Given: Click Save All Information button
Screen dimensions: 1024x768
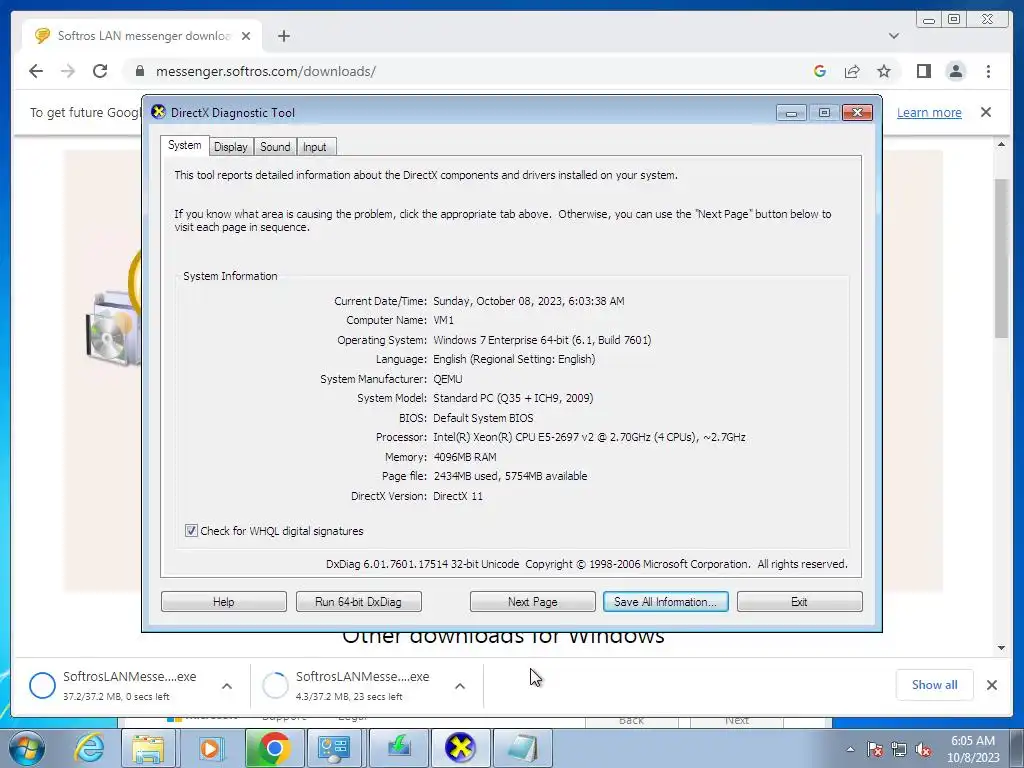Looking at the screenshot, I should [x=665, y=601].
